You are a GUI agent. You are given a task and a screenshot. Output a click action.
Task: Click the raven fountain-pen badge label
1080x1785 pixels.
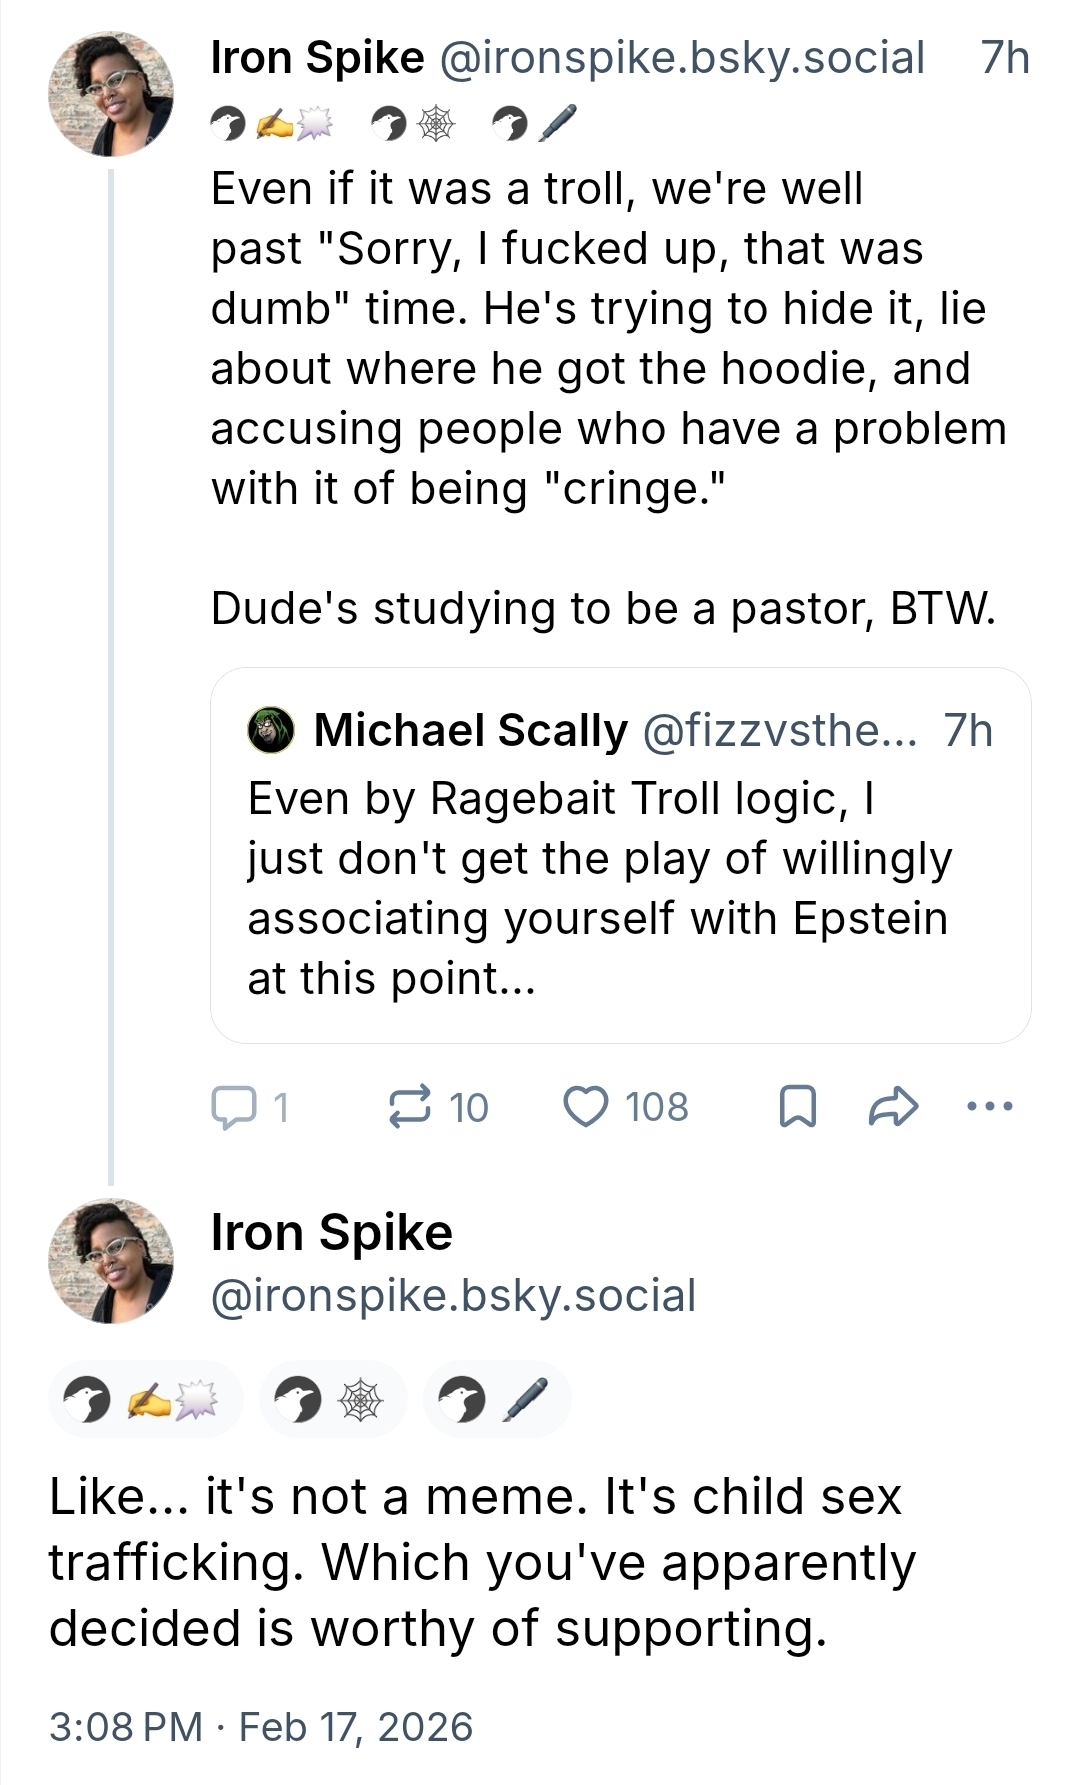coord(496,1399)
